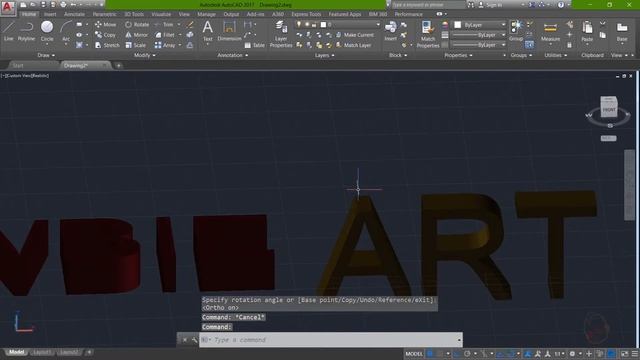Activate the Scale tool
The width and height of the screenshot is (640, 360).
pos(136,45)
